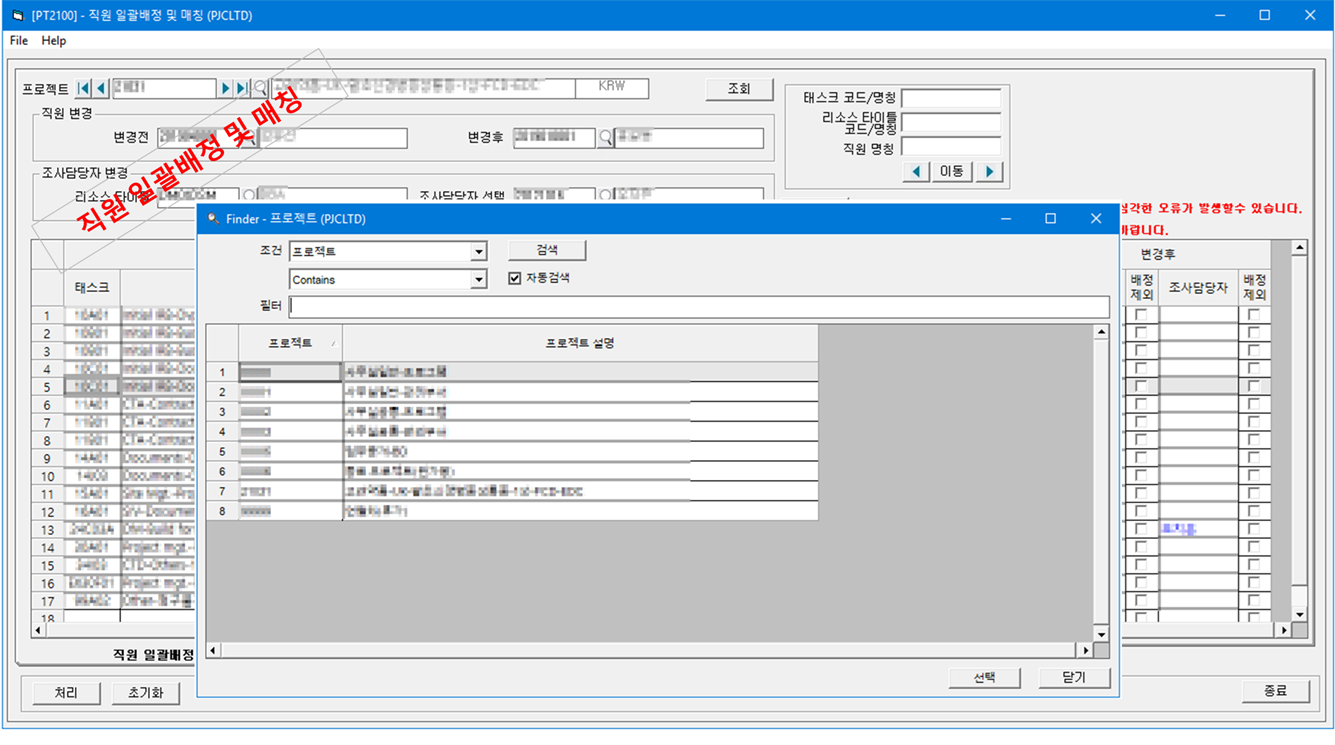Check 배정제외 box left of 조사담당자 in row 5
The image size is (1335, 745).
[1141, 386]
